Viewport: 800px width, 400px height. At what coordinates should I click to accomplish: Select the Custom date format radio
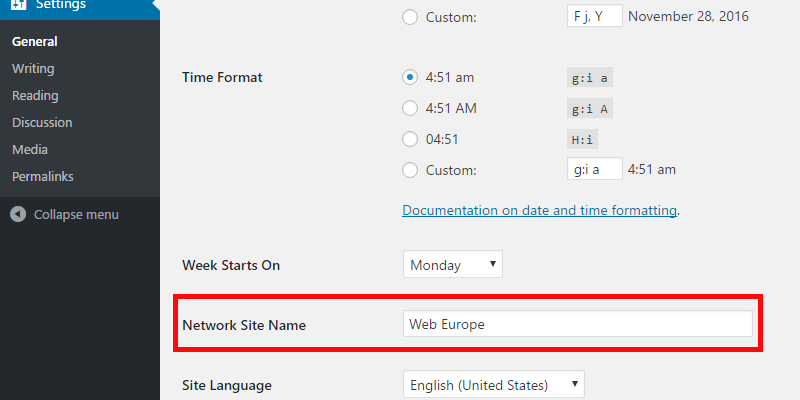point(410,17)
